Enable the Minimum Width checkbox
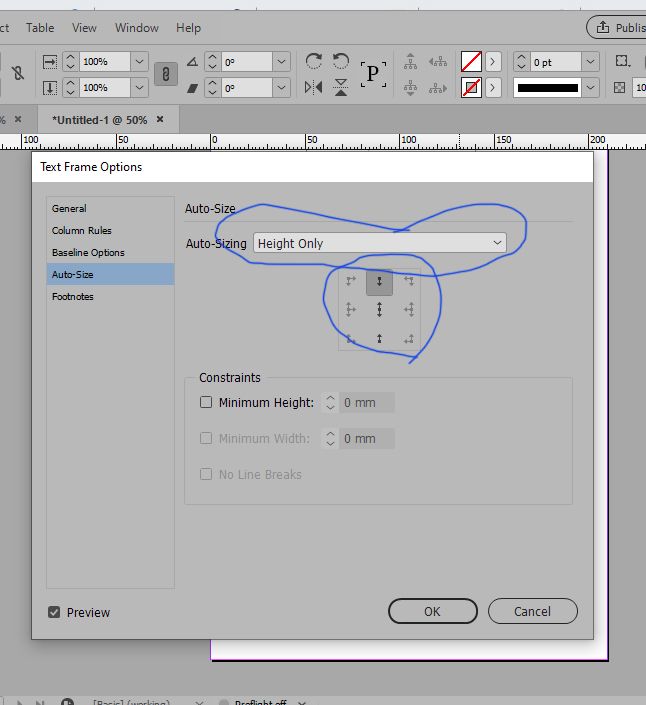The image size is (646, 705). pos(206,438)
